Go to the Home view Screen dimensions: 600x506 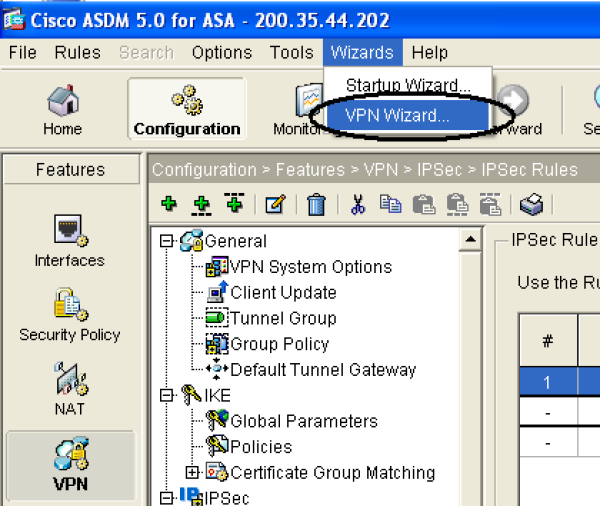[x=63, y=110]
